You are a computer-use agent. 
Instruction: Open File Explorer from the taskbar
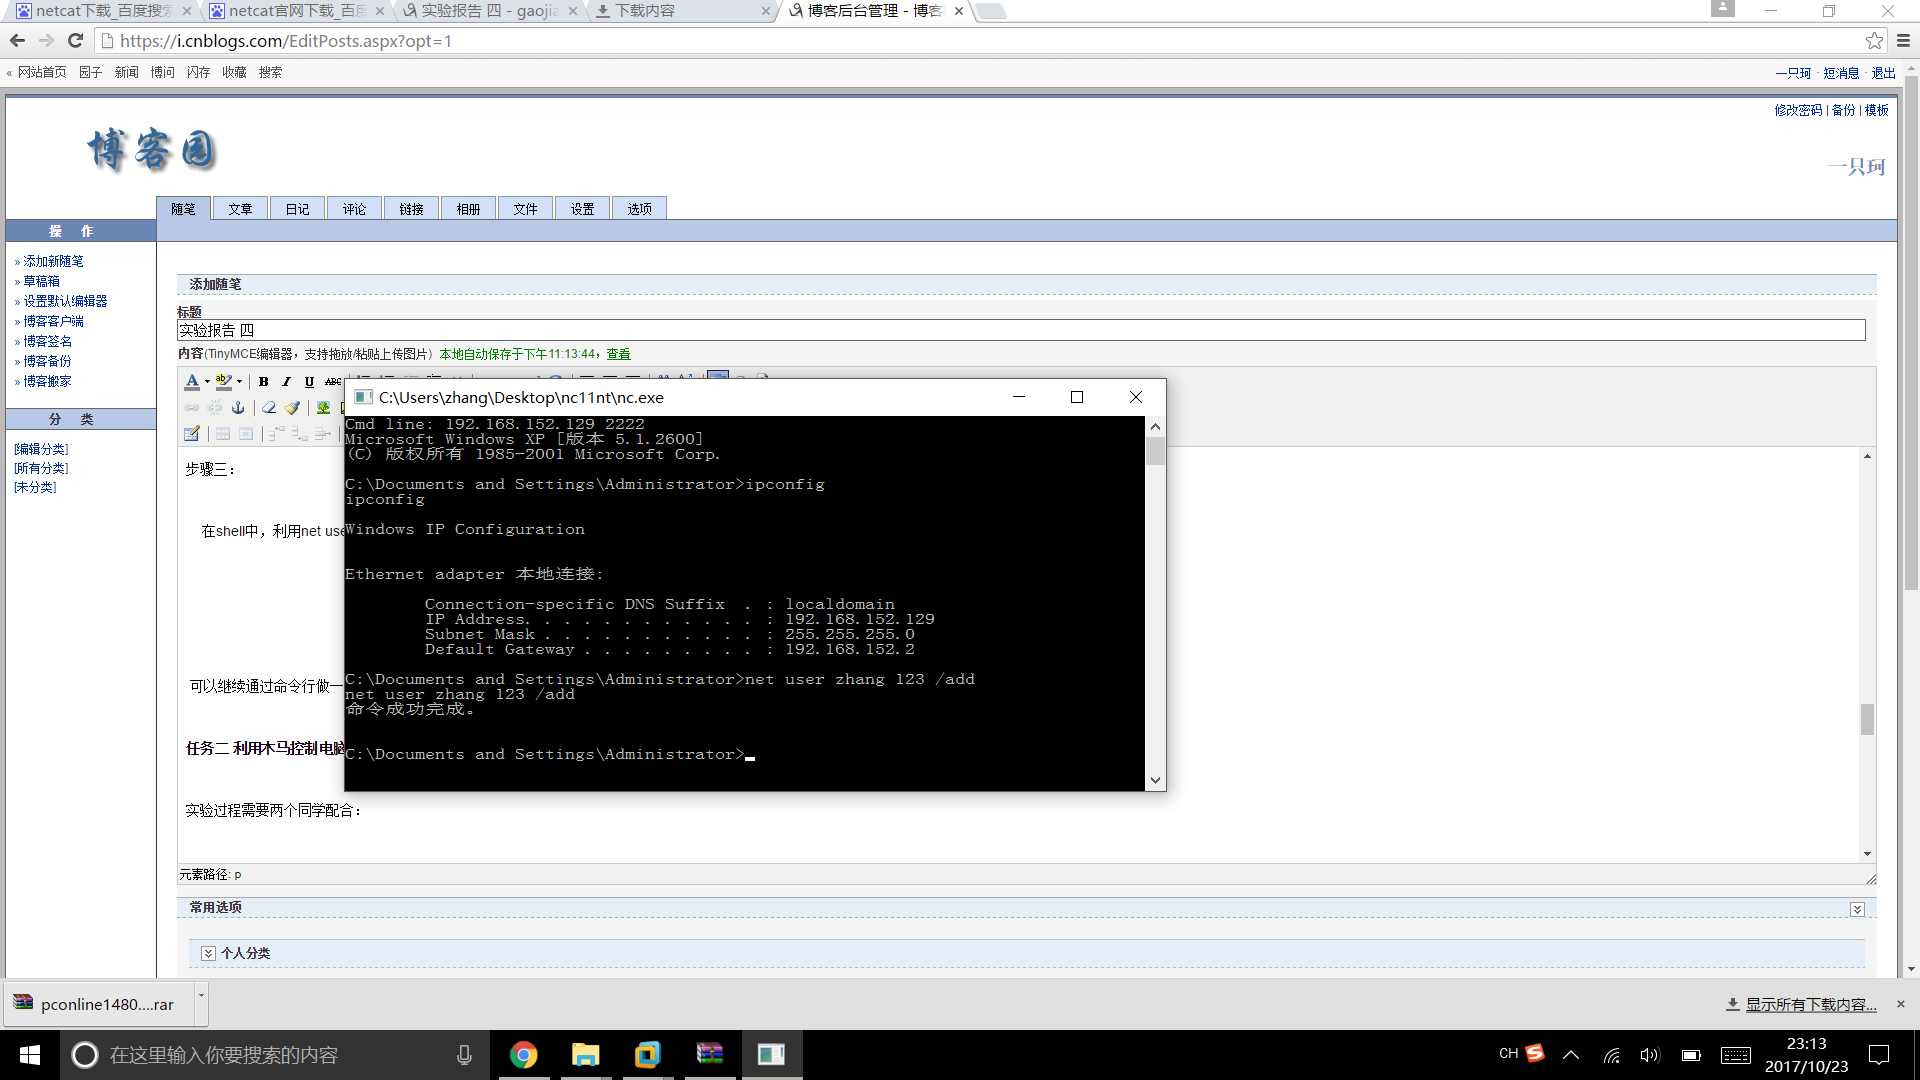tap(585, 1055)
